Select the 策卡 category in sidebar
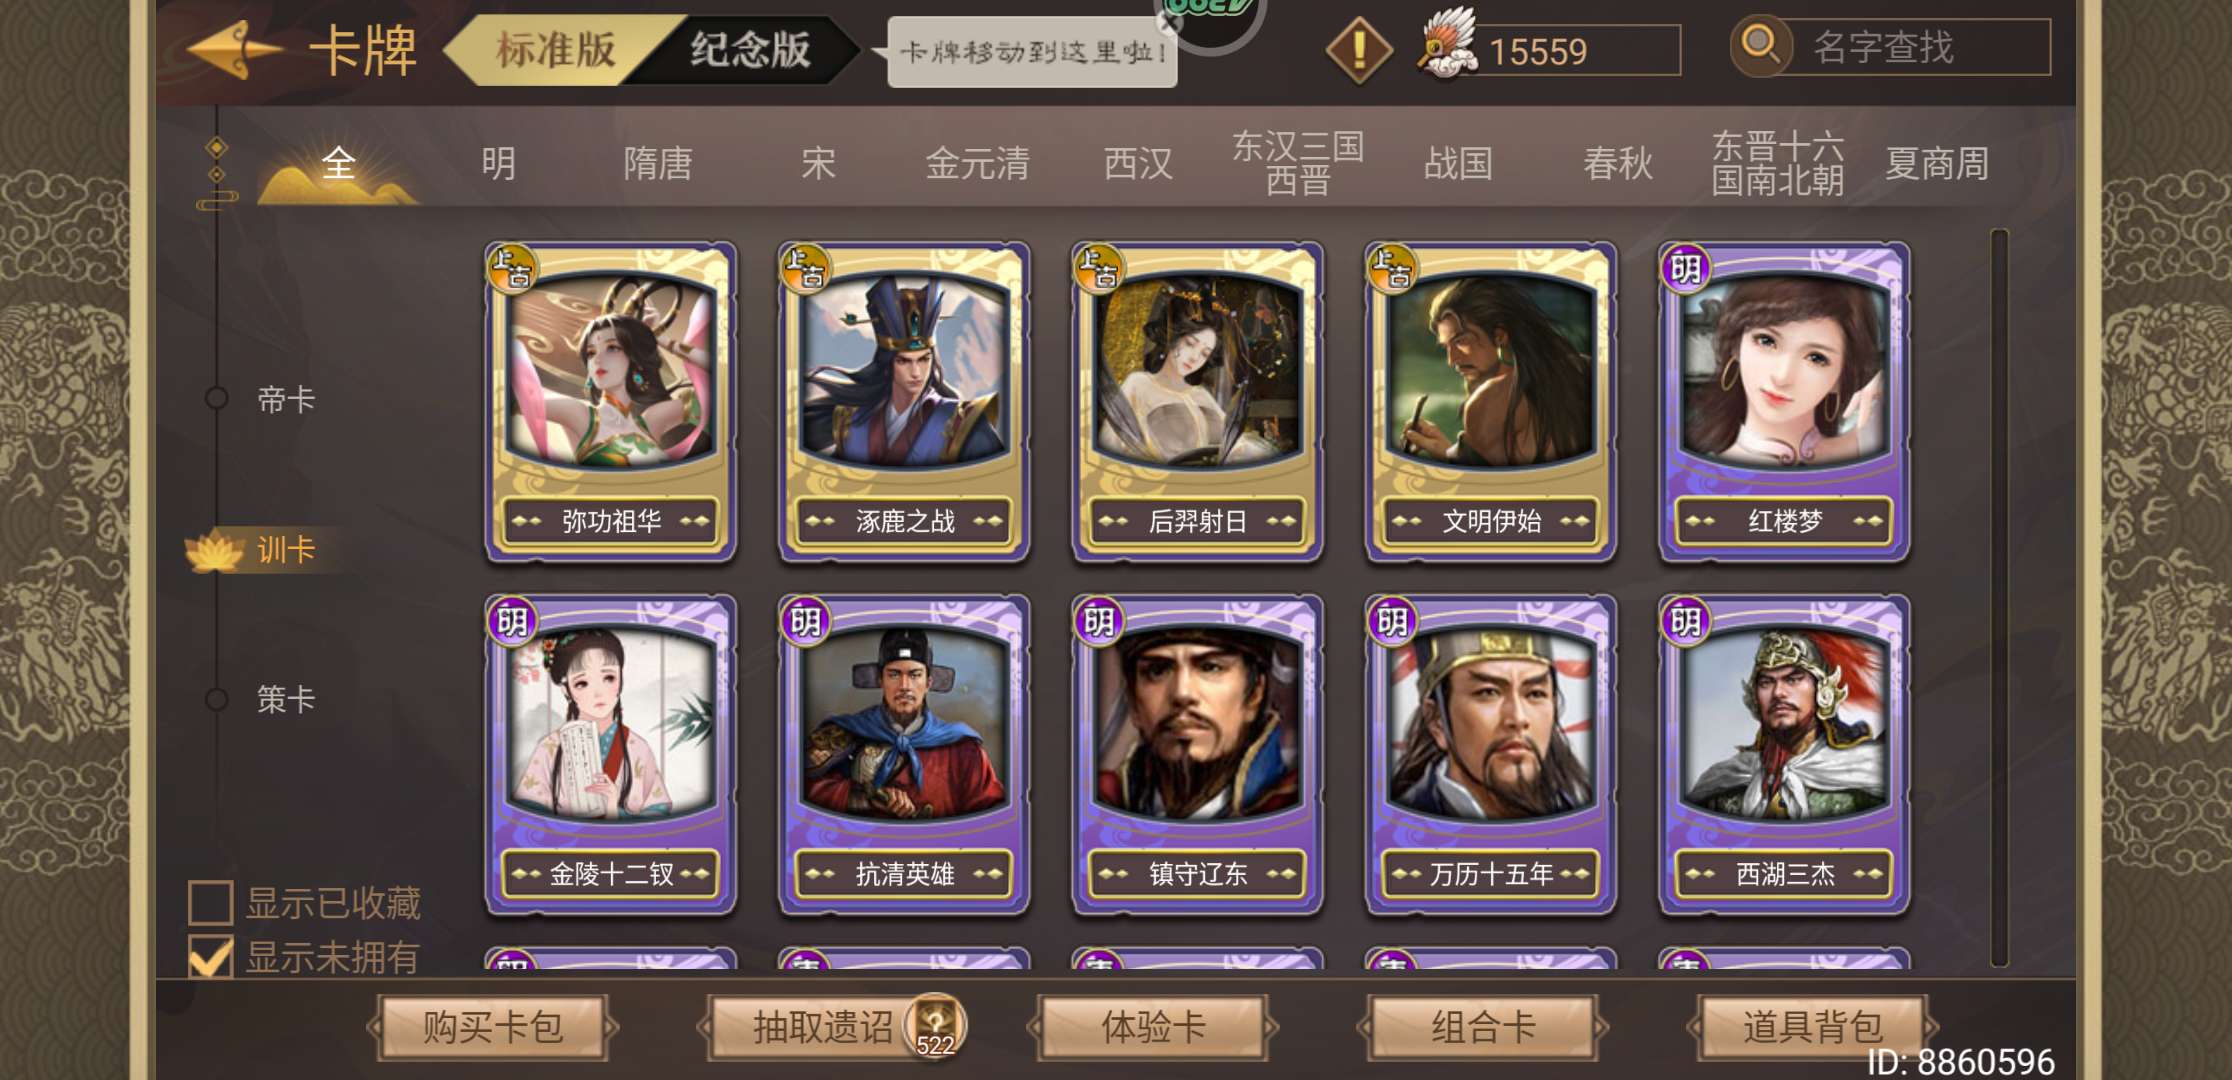The image size is (2232, 1080). (286, 698)
